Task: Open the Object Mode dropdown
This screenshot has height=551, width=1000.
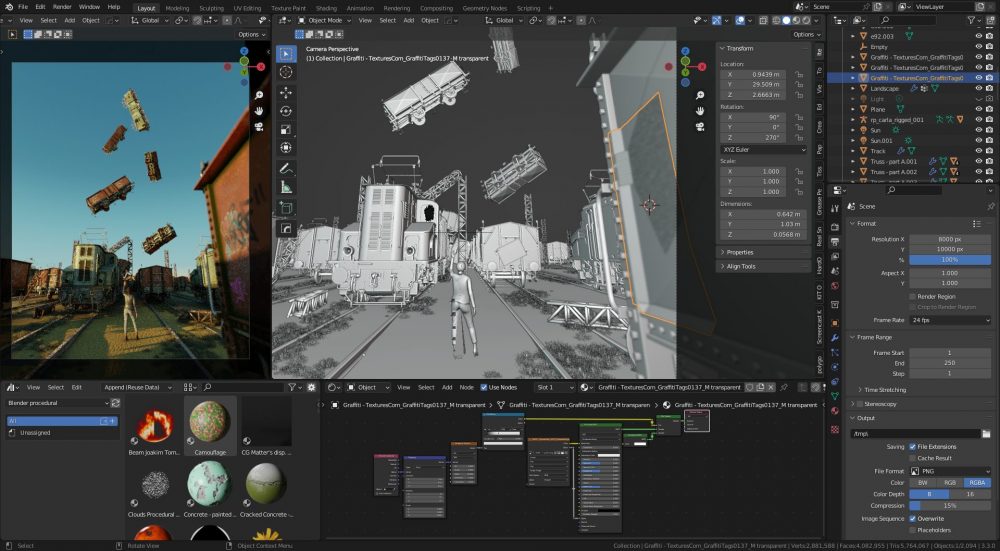Action: click(x=324, y=20)
